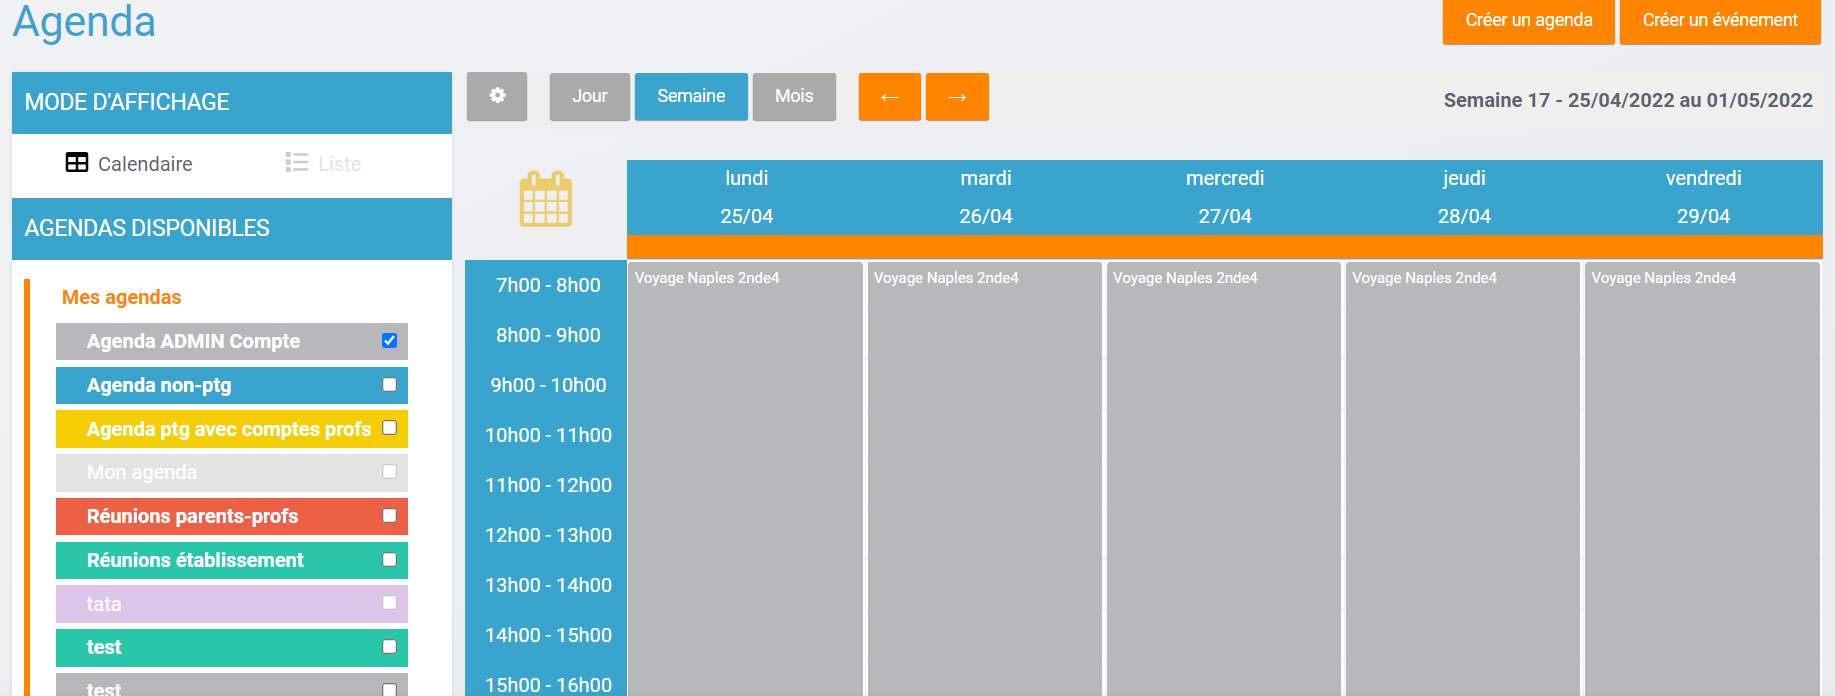Select the Calendaire grid icon

(77, 163)
